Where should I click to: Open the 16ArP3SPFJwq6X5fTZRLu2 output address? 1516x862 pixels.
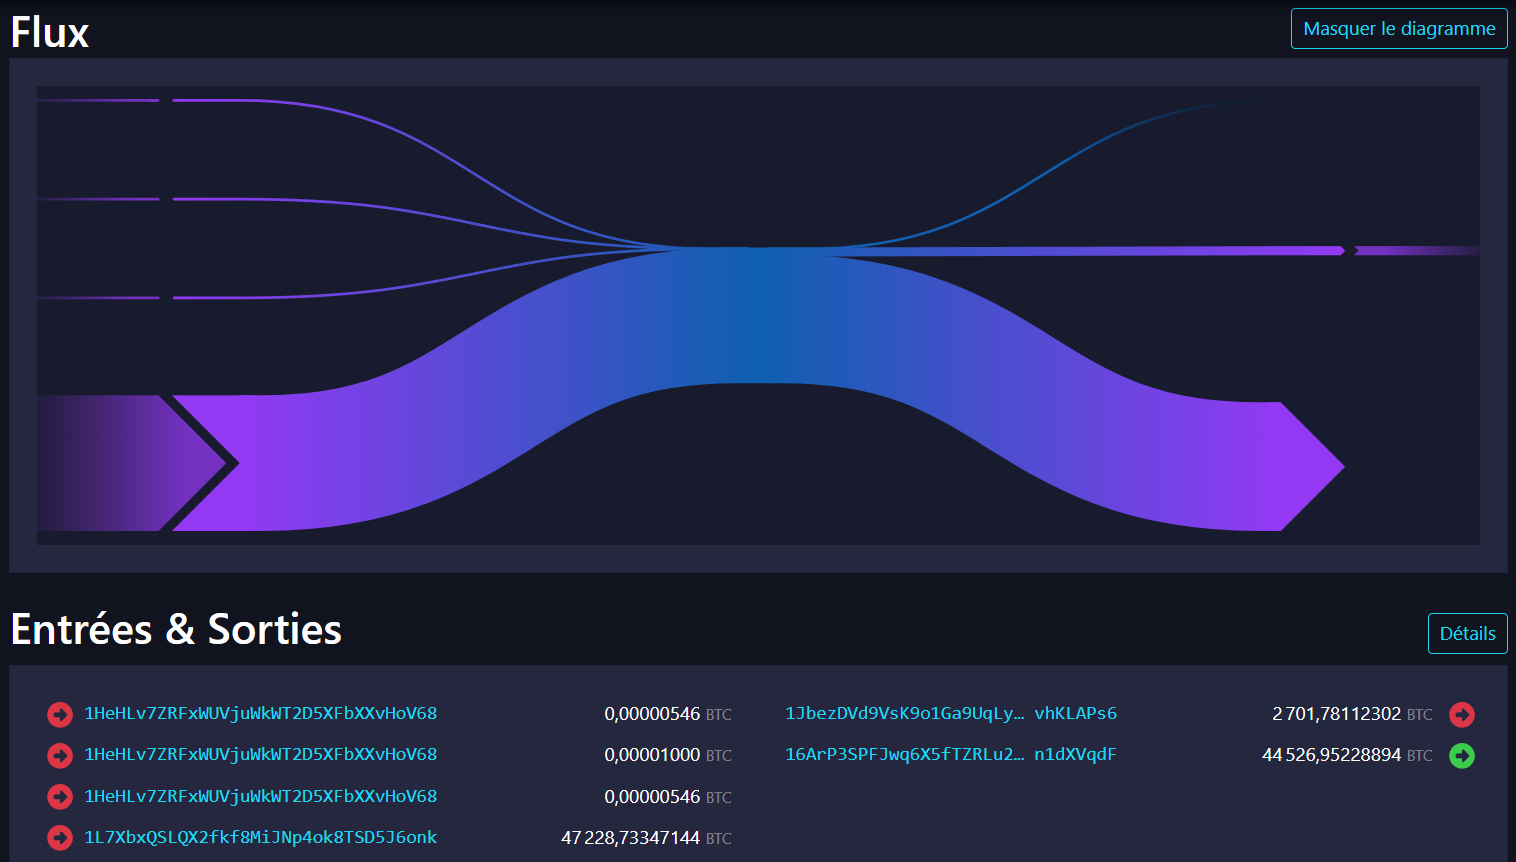[x=903, y=755]
